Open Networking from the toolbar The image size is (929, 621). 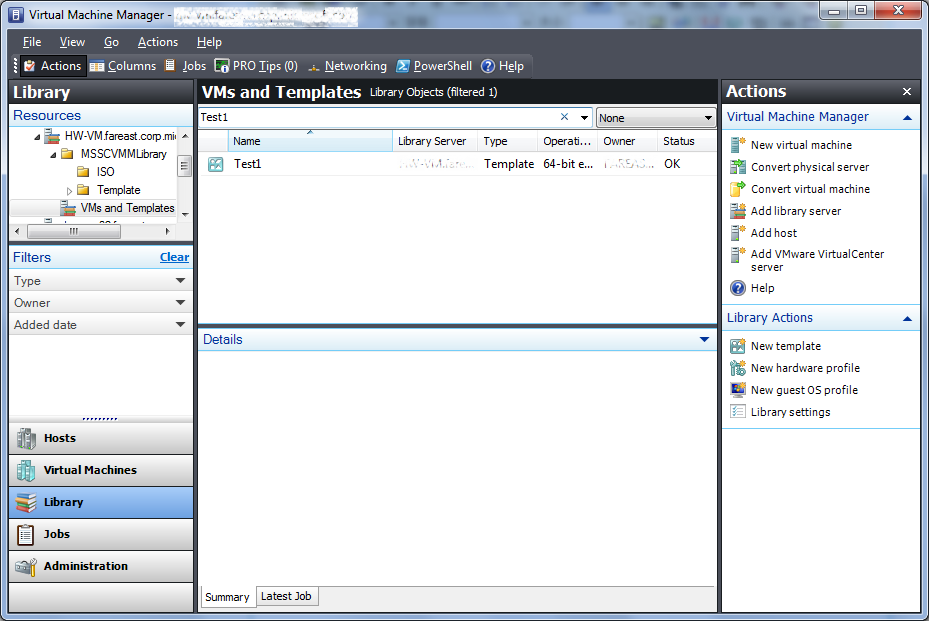click(347, 66)
